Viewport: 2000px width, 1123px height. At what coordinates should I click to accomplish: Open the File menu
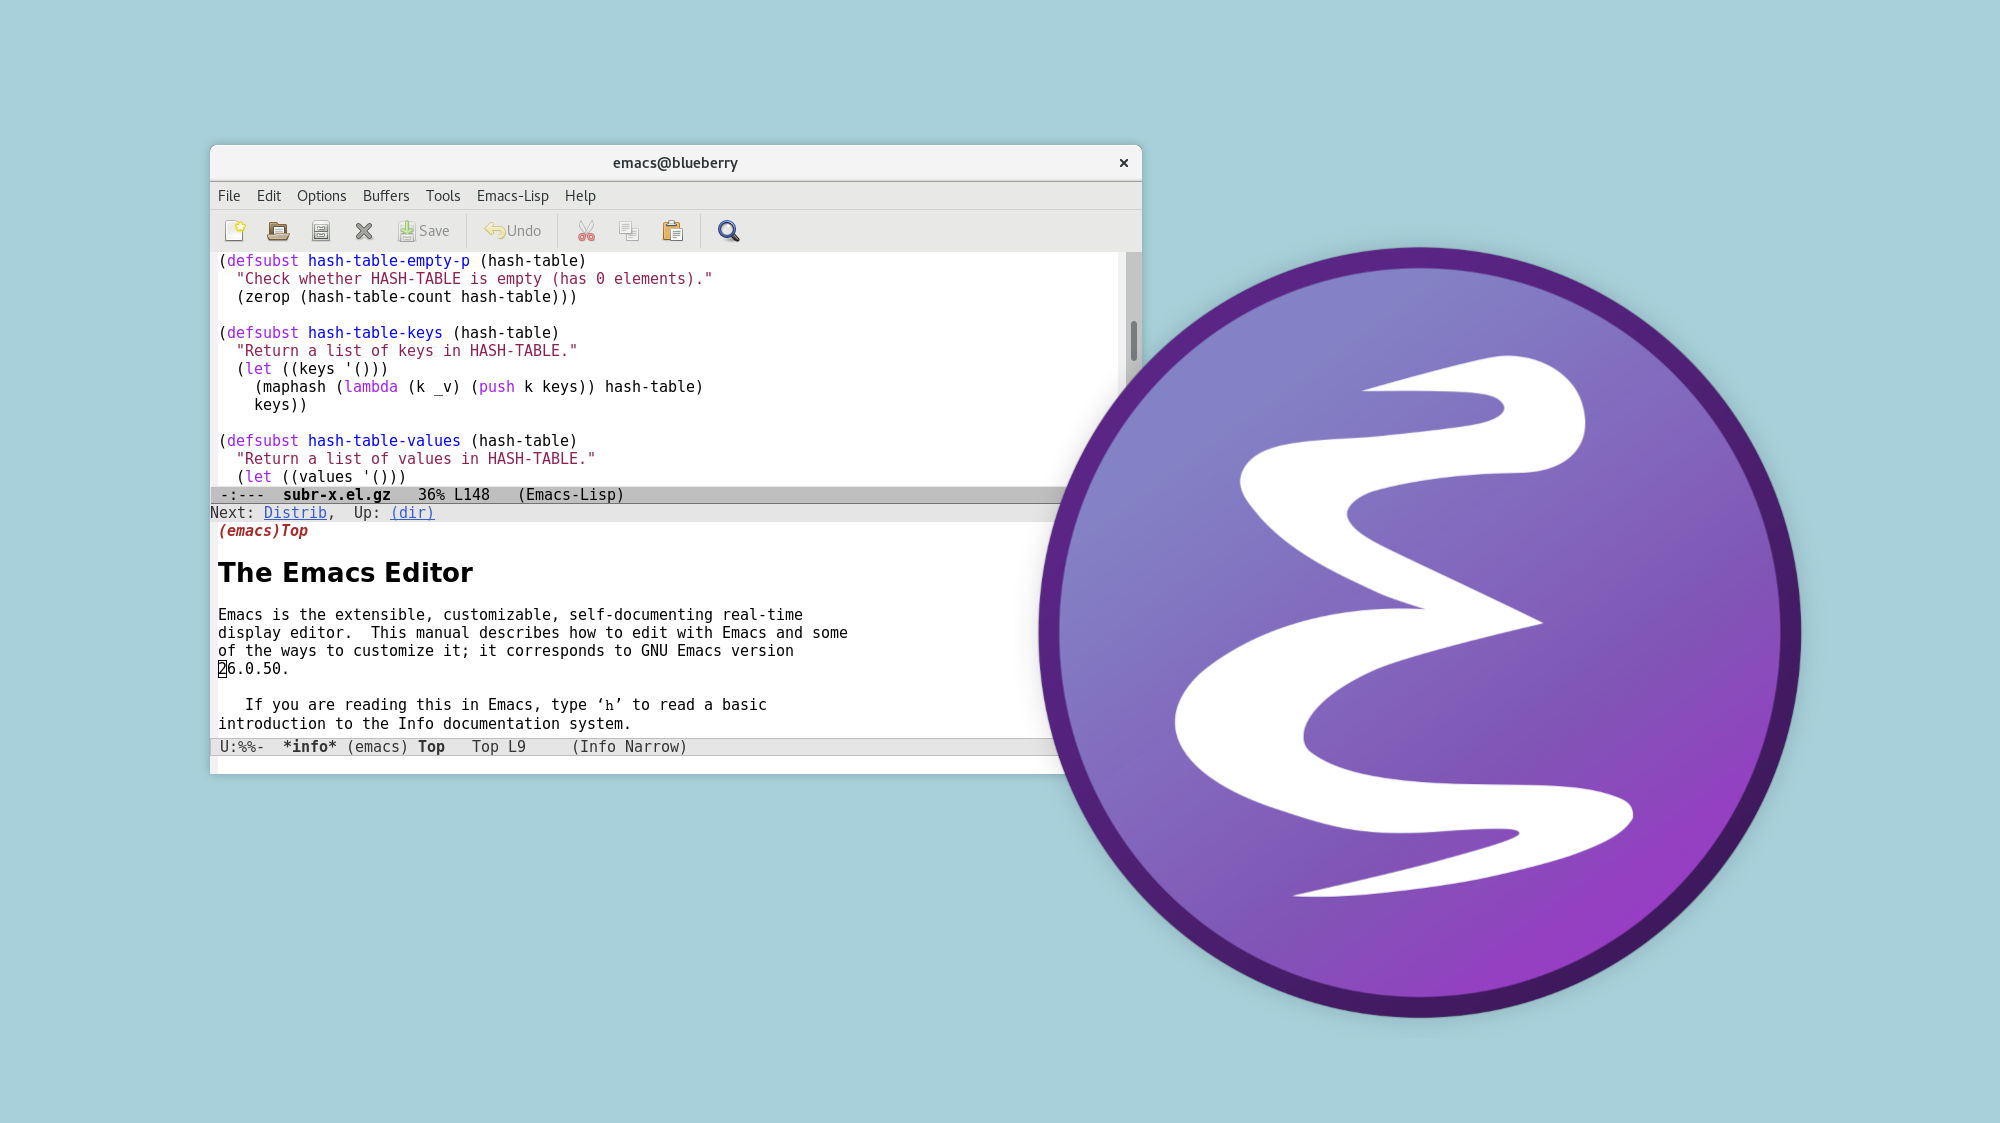[229, 196]
